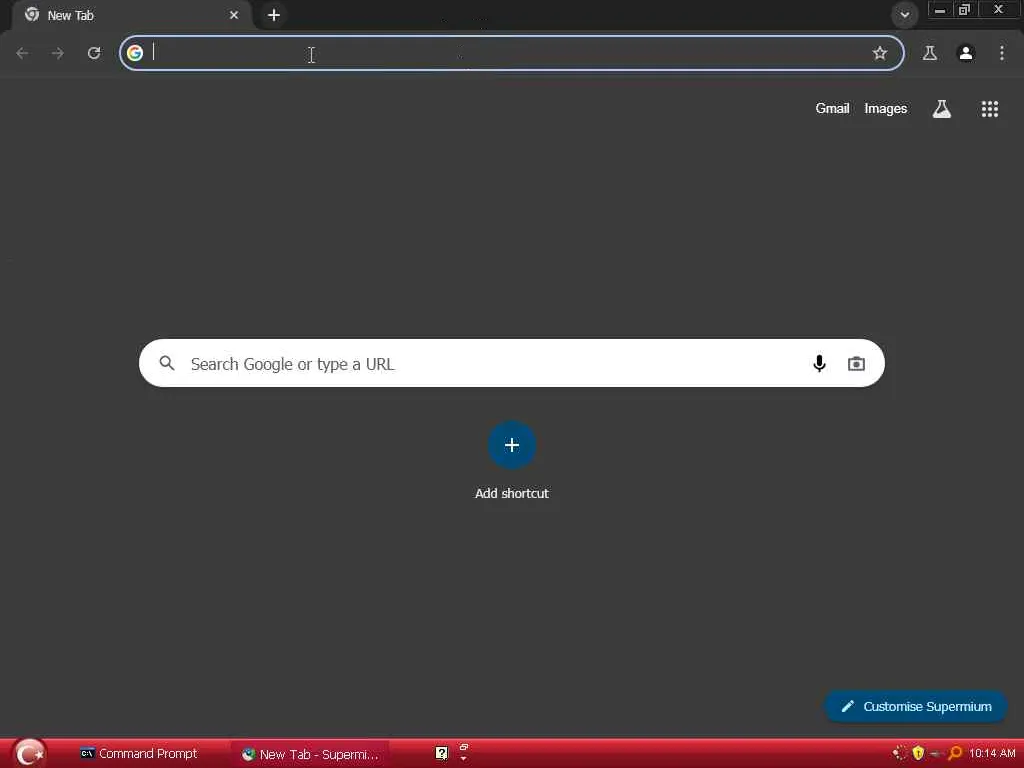Screen dimensions: 1024x768
Task: Switch to Command Prompt in taskbar
Action: pyautogui.click(x=139, y=754)
